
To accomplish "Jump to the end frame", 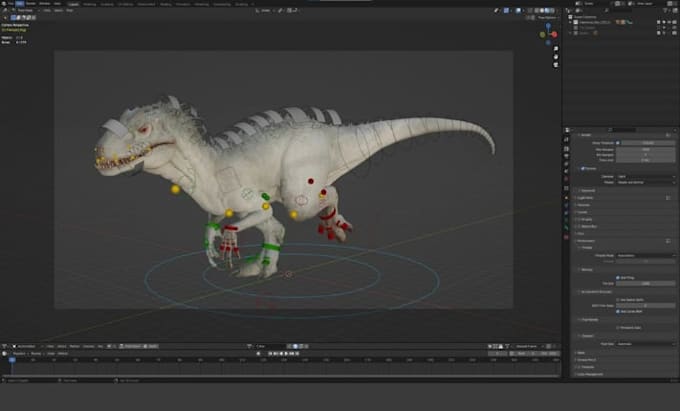I will 298,353.
